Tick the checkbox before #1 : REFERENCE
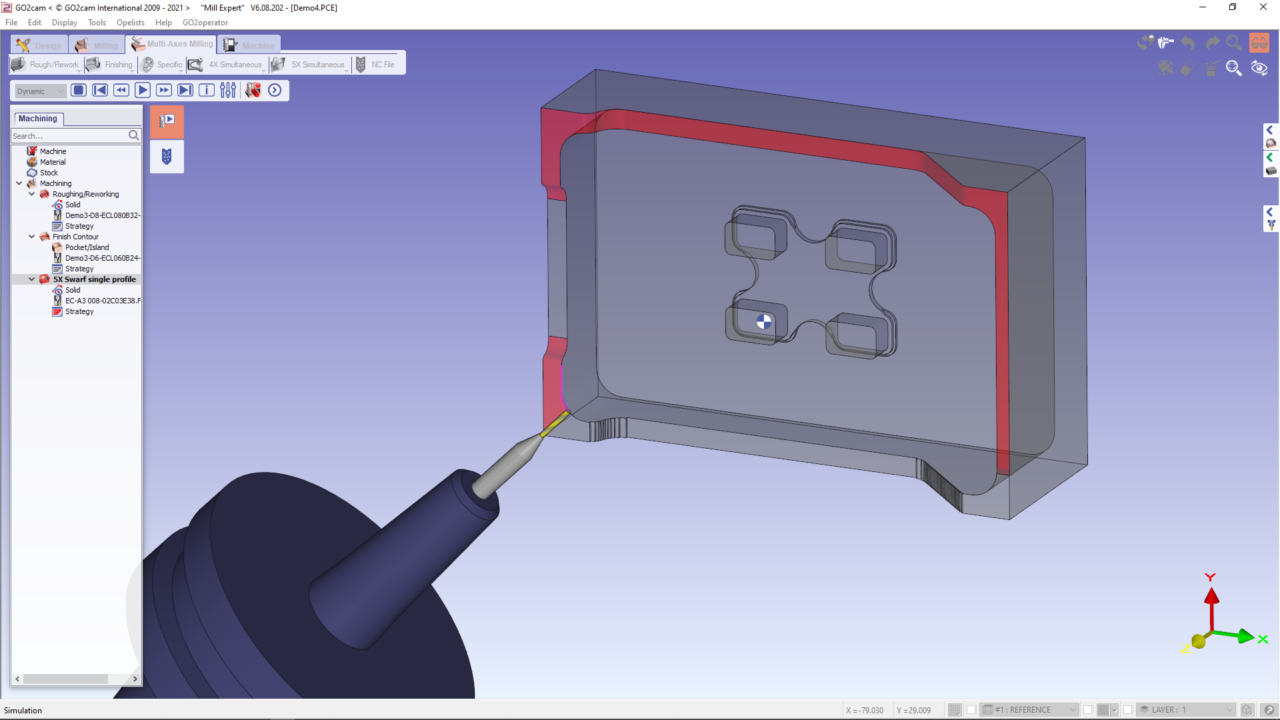Image resolution: width=1280 pixels, height=720 pixels. click(971, 710)
